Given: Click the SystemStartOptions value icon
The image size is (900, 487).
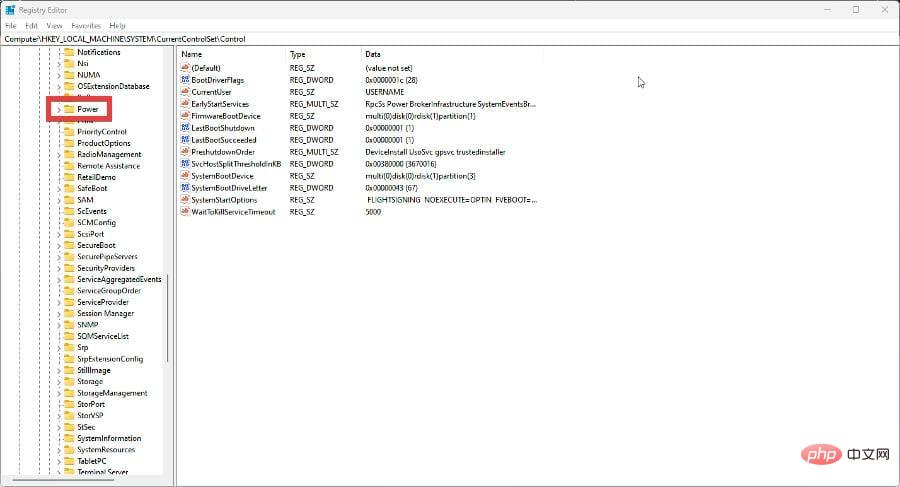Looking at the screenshot, I should pyautogui.click(x=185, y=200).
